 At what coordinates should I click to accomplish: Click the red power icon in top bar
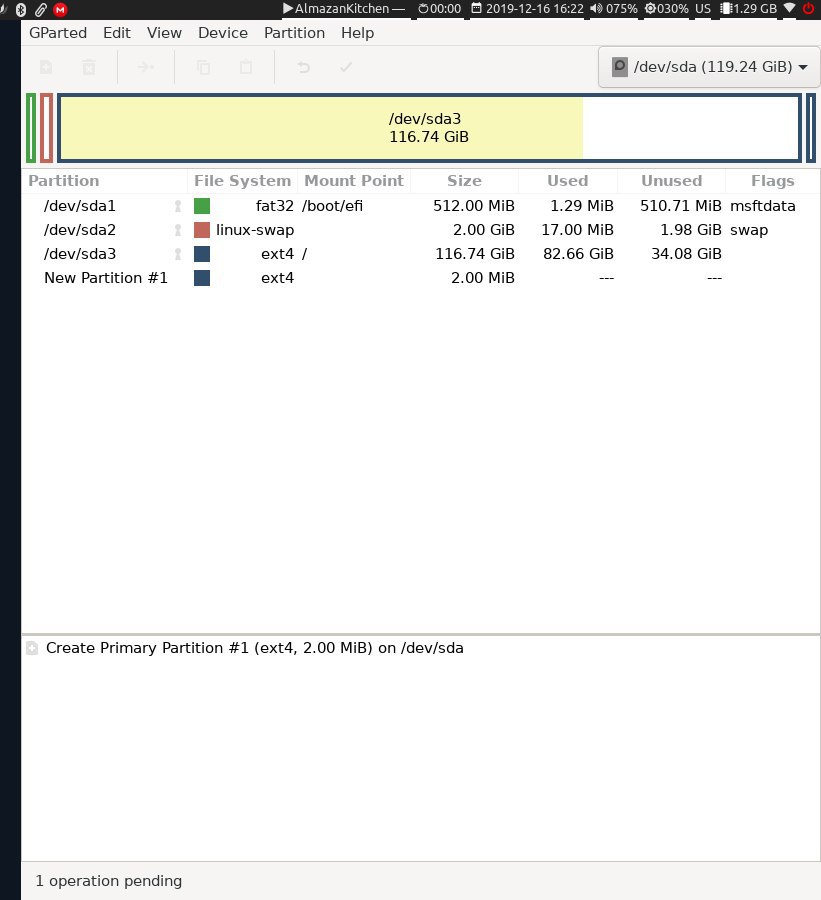pos(808,9)
